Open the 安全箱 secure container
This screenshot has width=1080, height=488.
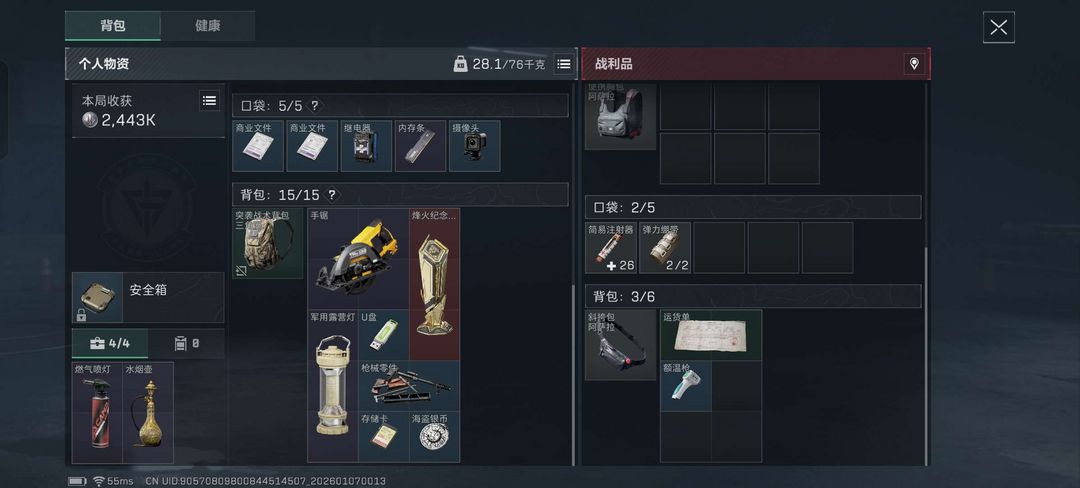pyautogui.click(x=148, y=297)
